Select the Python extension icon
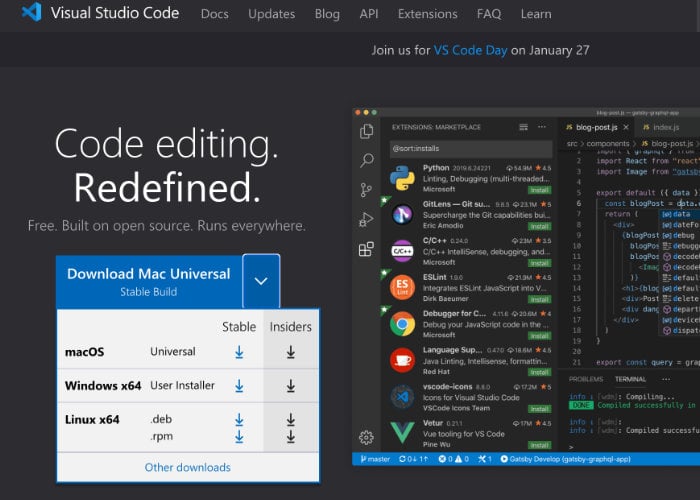The width and height of the screenshot is (700, 500). click(402, 178)
